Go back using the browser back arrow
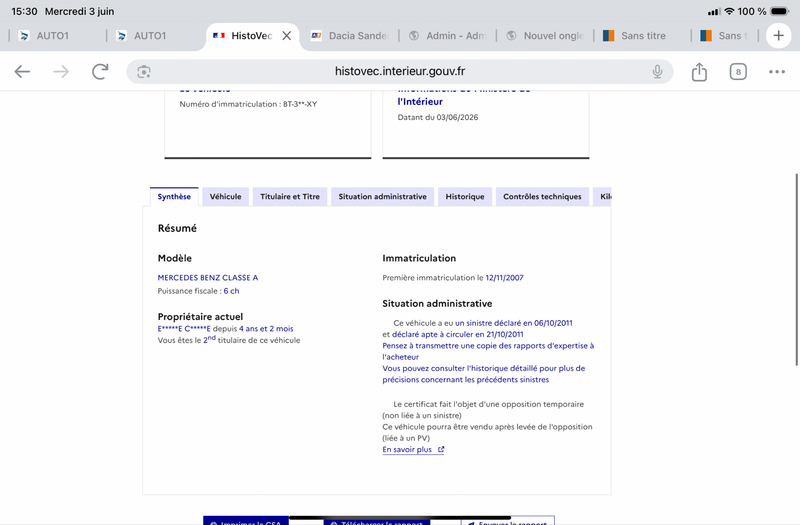 [x=22, y=71]
